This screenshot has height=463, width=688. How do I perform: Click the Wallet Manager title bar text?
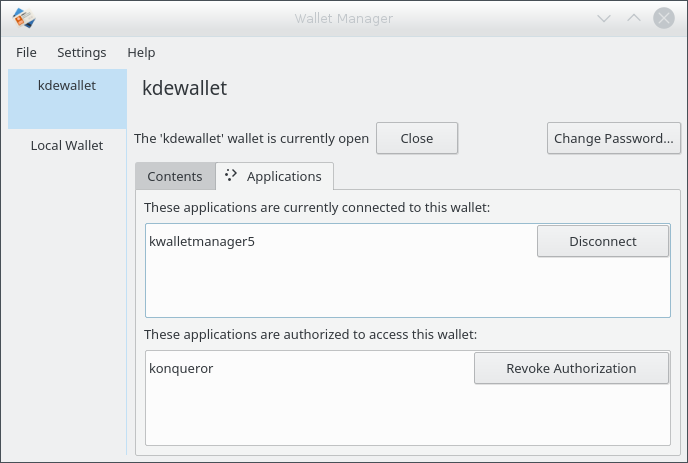343,18
